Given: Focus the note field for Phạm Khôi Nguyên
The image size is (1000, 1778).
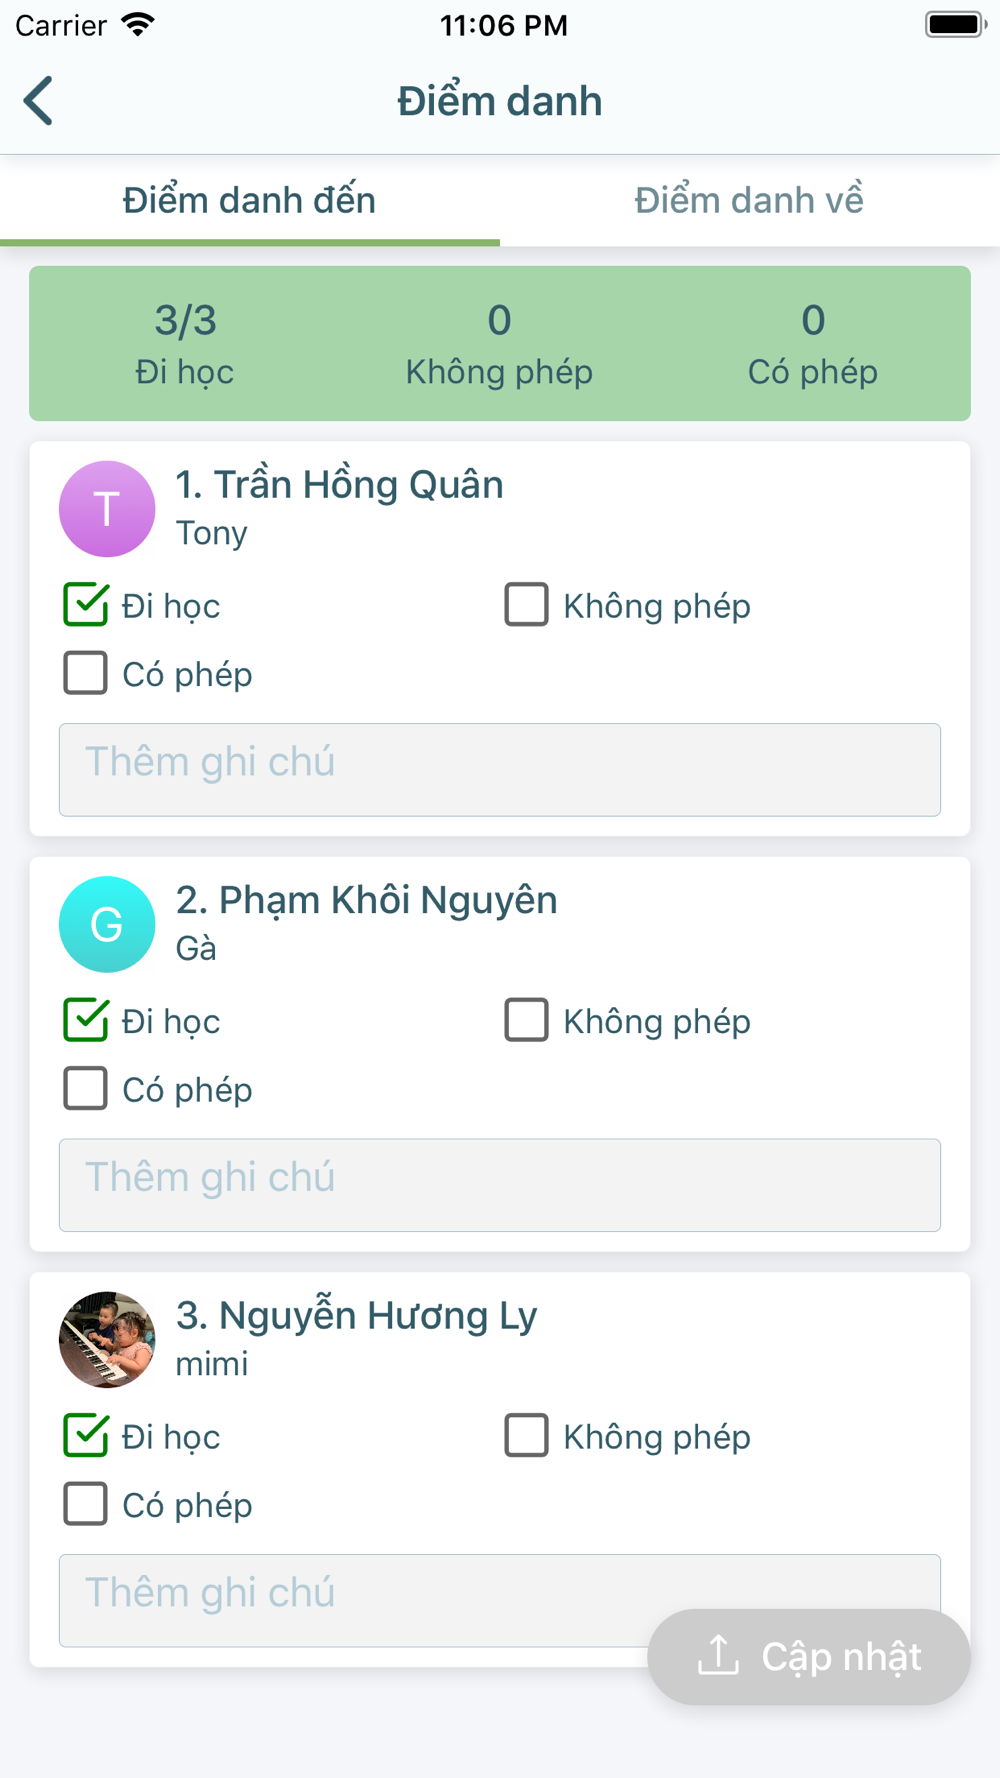Looking at the screenshot, I should [x=500, y=1185].
